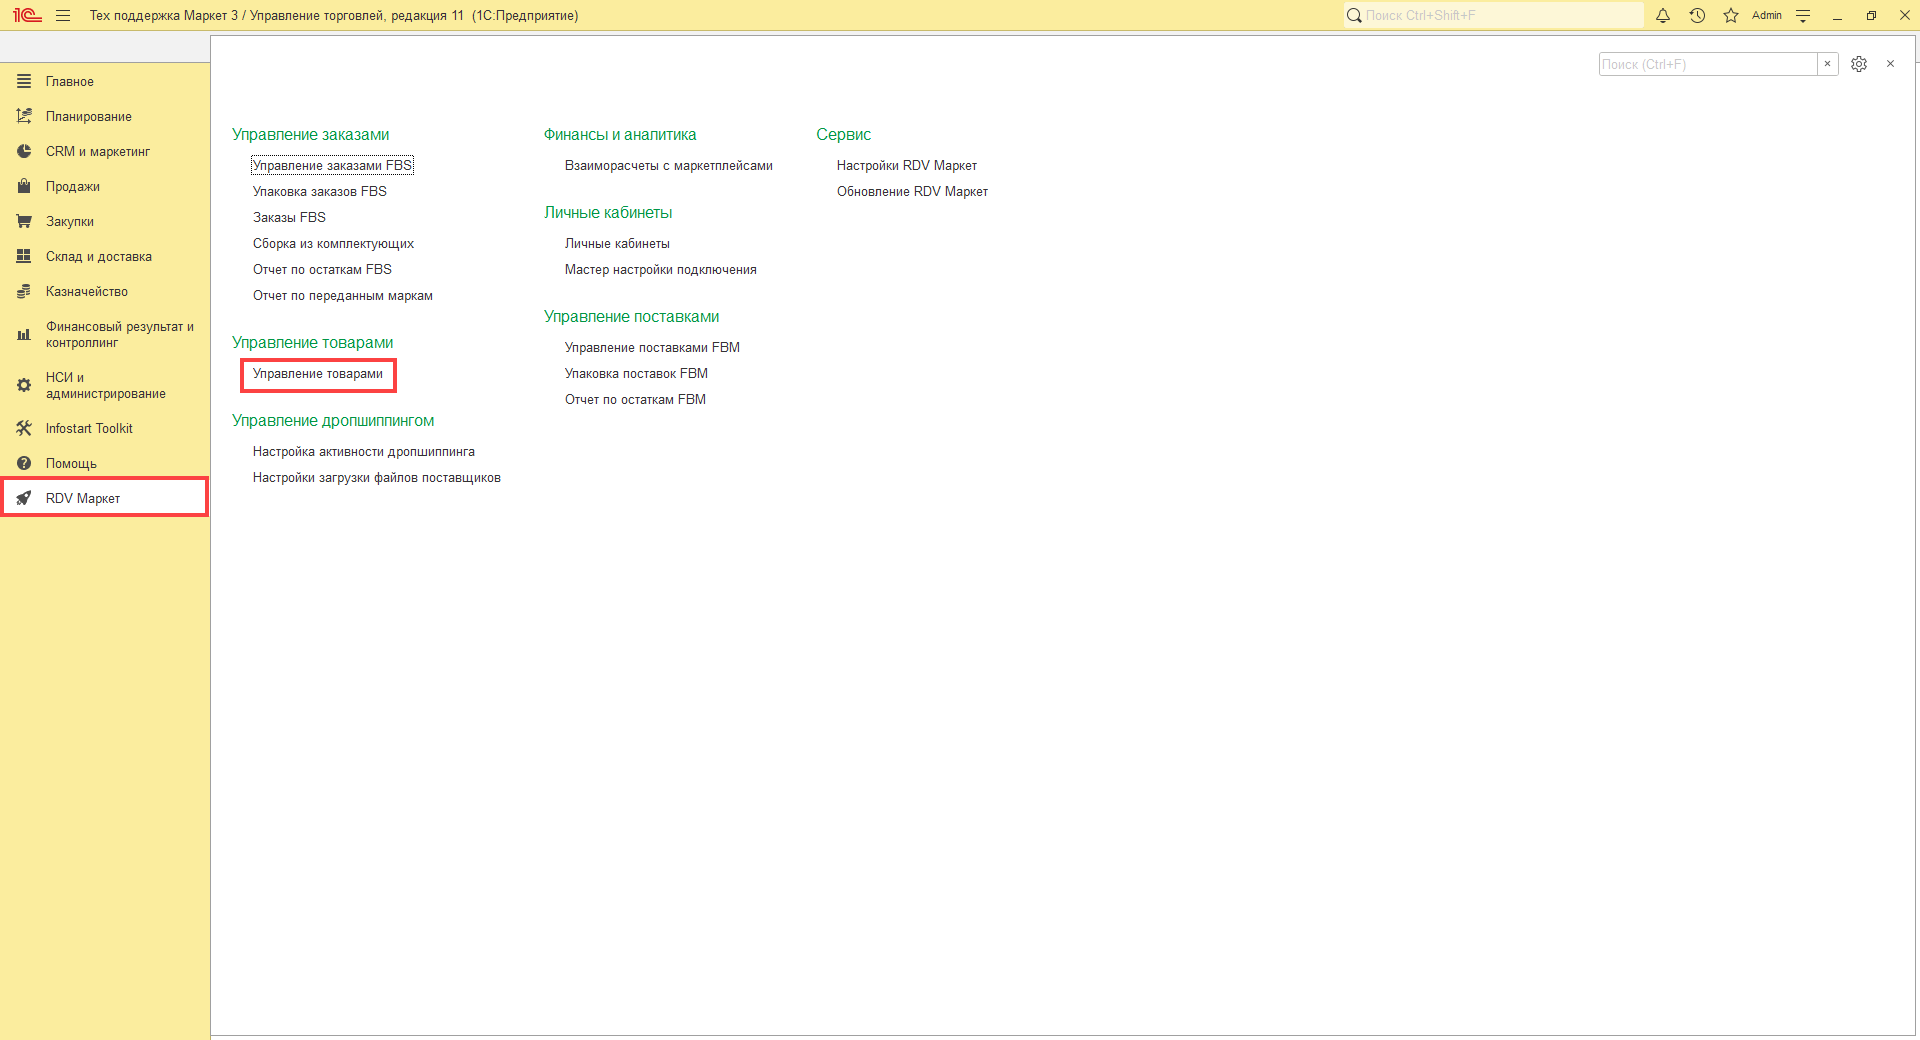Open history clock icon
Viewport: 1920px width, 1040px height.
1697,15
